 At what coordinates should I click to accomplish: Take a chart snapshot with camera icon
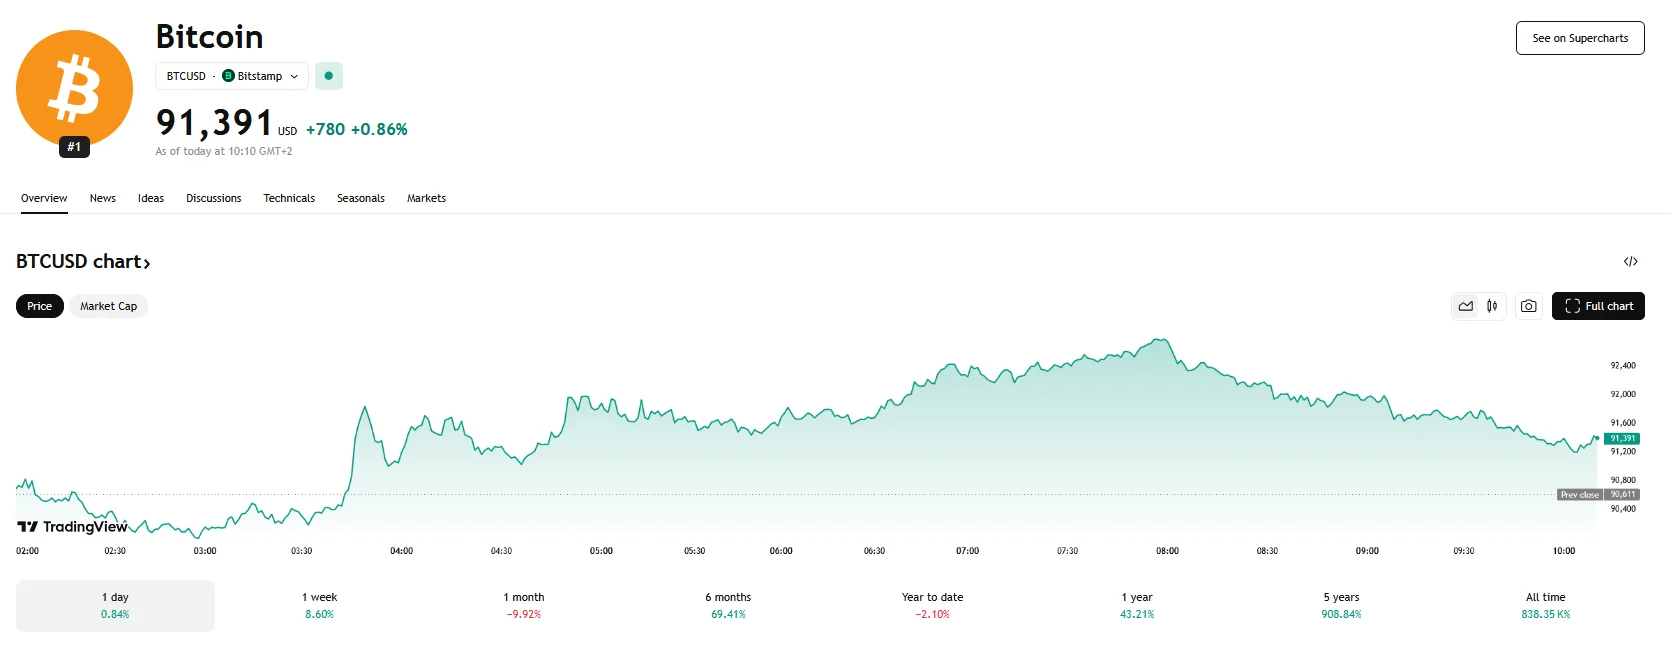click(x=1528, y=306)
